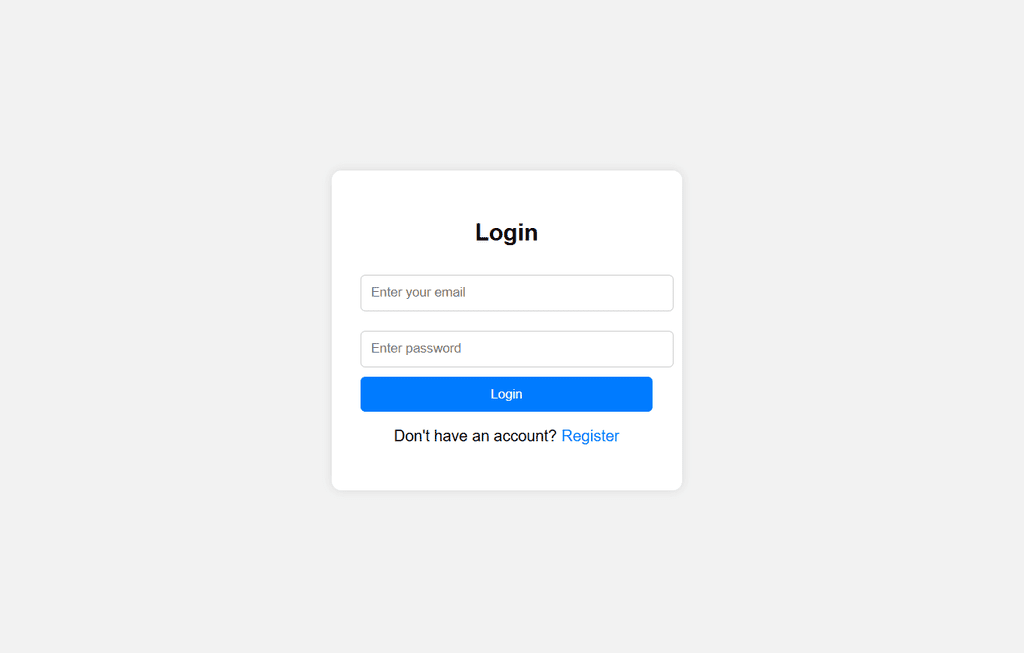This screenshot has width=1024, height=653.
Task: Click the "Don't have an account?" text
Action: tap(475, 436)
